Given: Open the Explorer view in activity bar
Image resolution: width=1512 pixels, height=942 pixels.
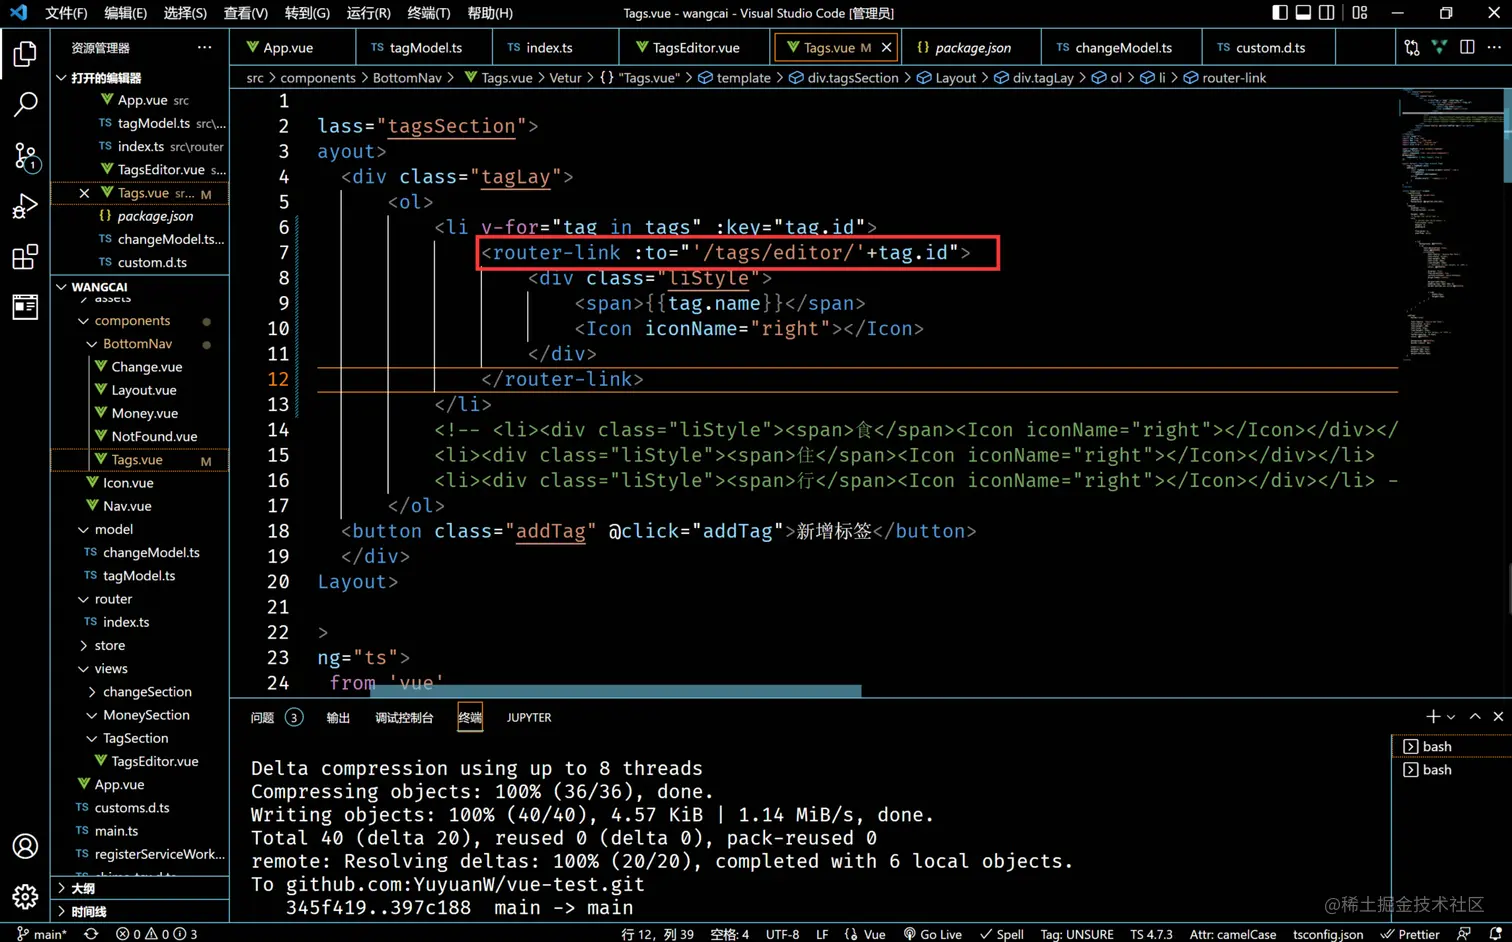Looking at the screenshot, I should (25, 53).
